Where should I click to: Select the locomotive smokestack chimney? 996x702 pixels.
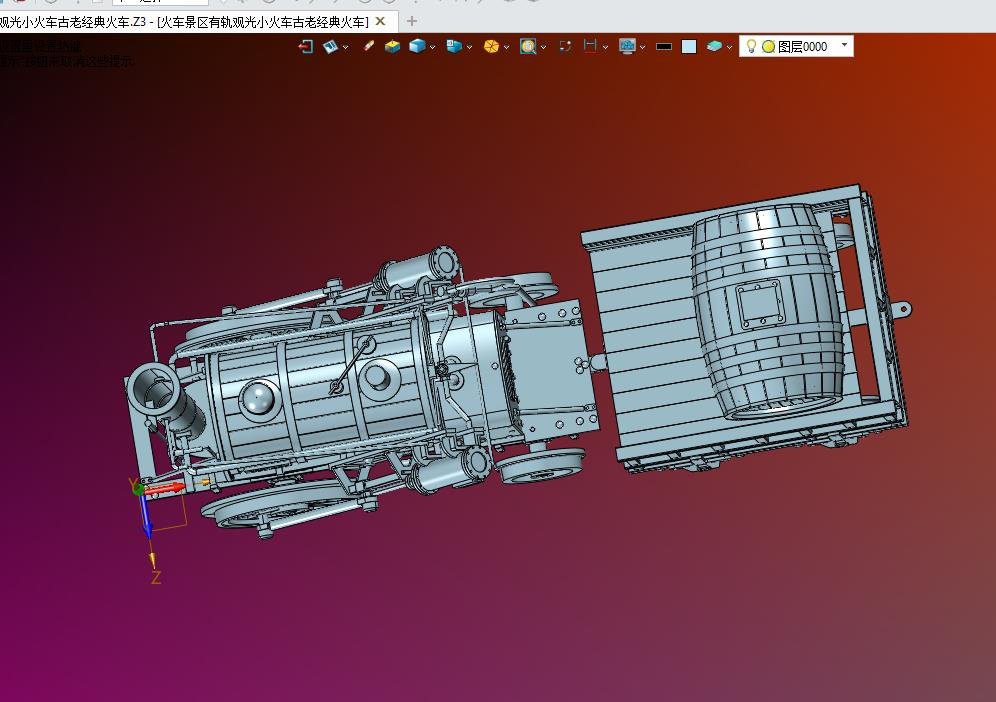point(166,399)
